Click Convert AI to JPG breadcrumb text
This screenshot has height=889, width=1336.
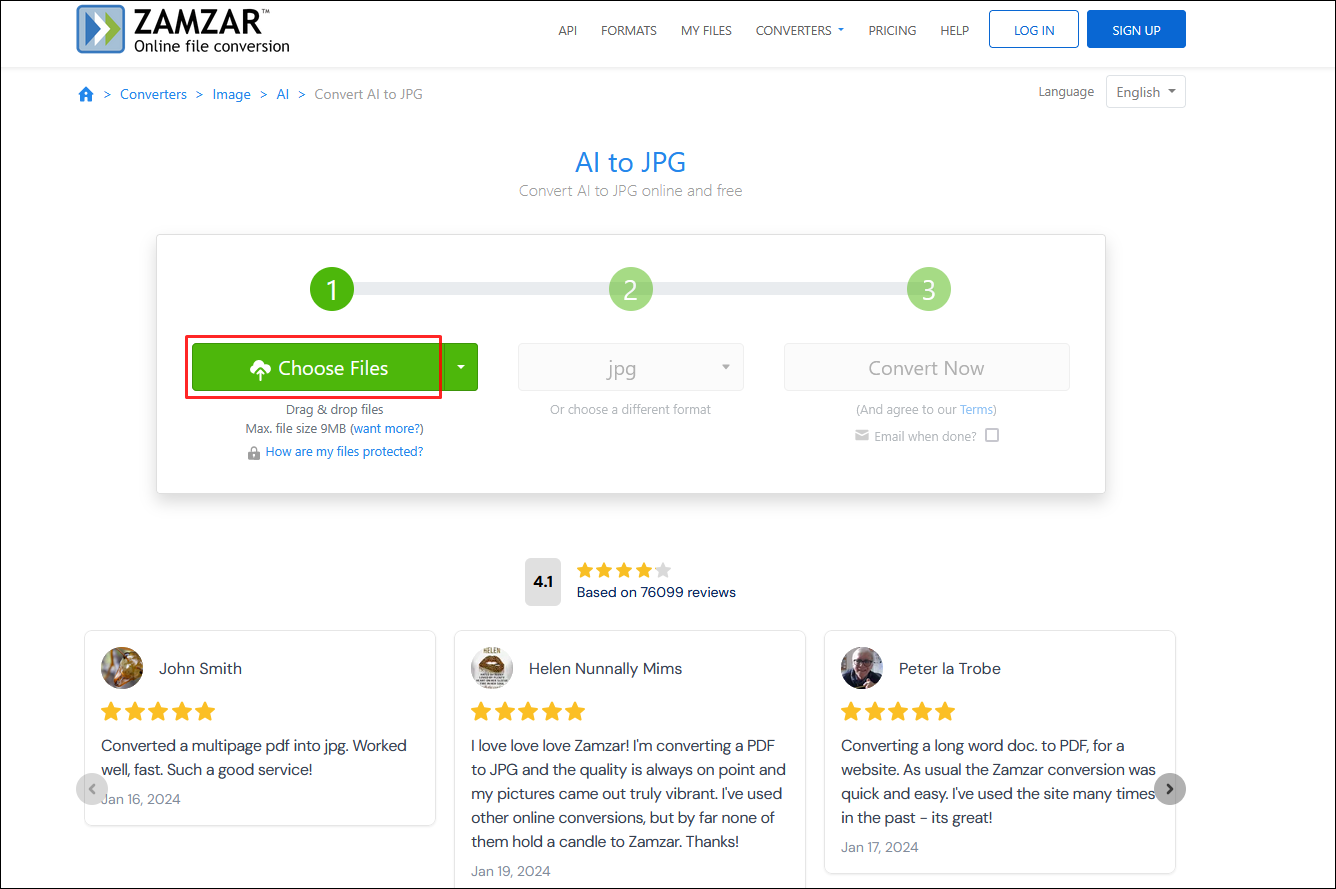pyautogui.click(x=369, y=94)
